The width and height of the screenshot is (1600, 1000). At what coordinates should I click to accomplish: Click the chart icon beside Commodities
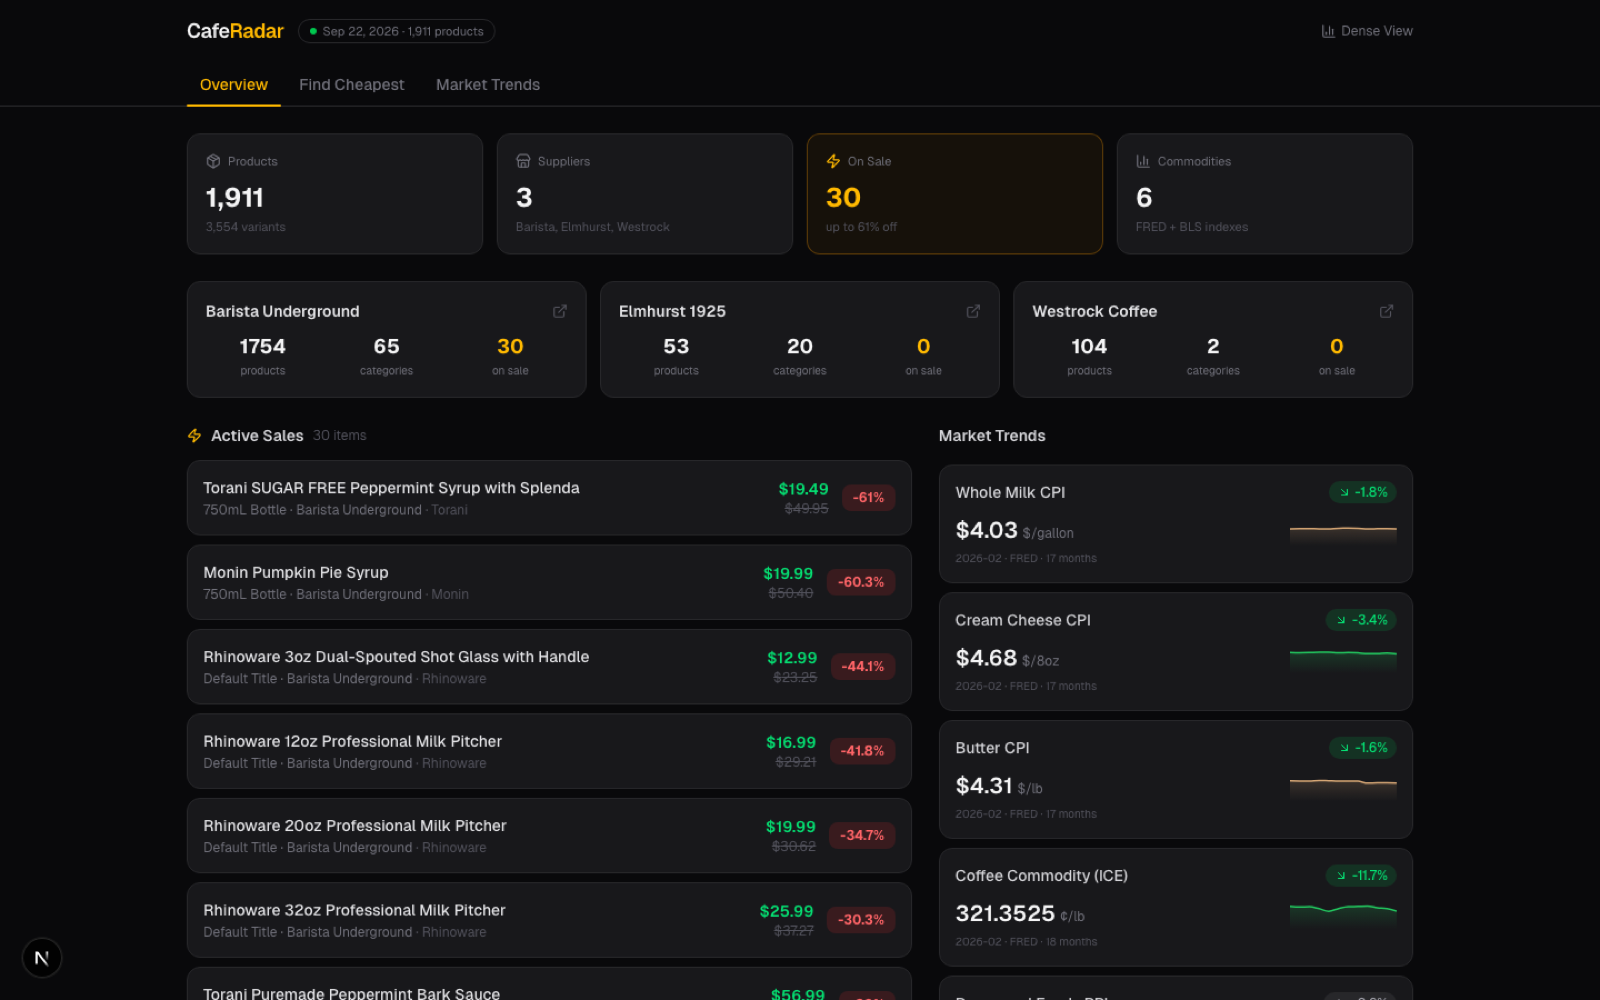[x=1143, y=161]
